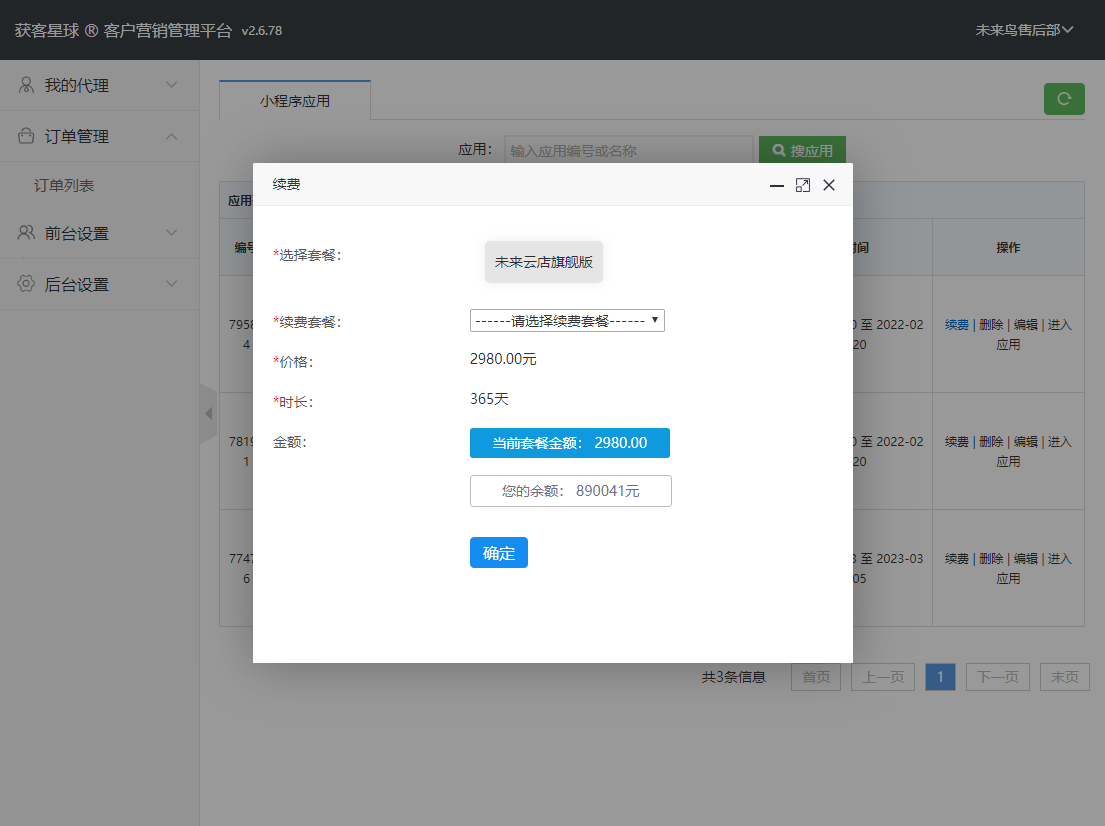This screenshot has width=1105, height=826.
Task: Maximize the 续费 dialog window
Action: [x=802, y=185]
